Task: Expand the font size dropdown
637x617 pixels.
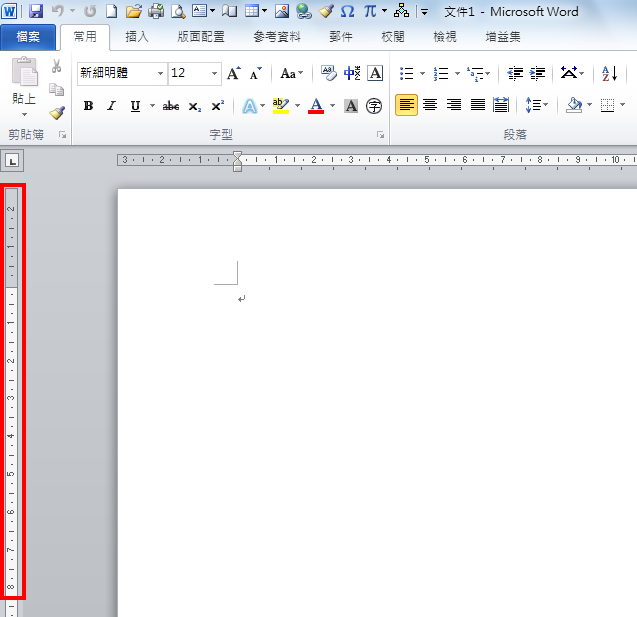Action: (215, 74)
